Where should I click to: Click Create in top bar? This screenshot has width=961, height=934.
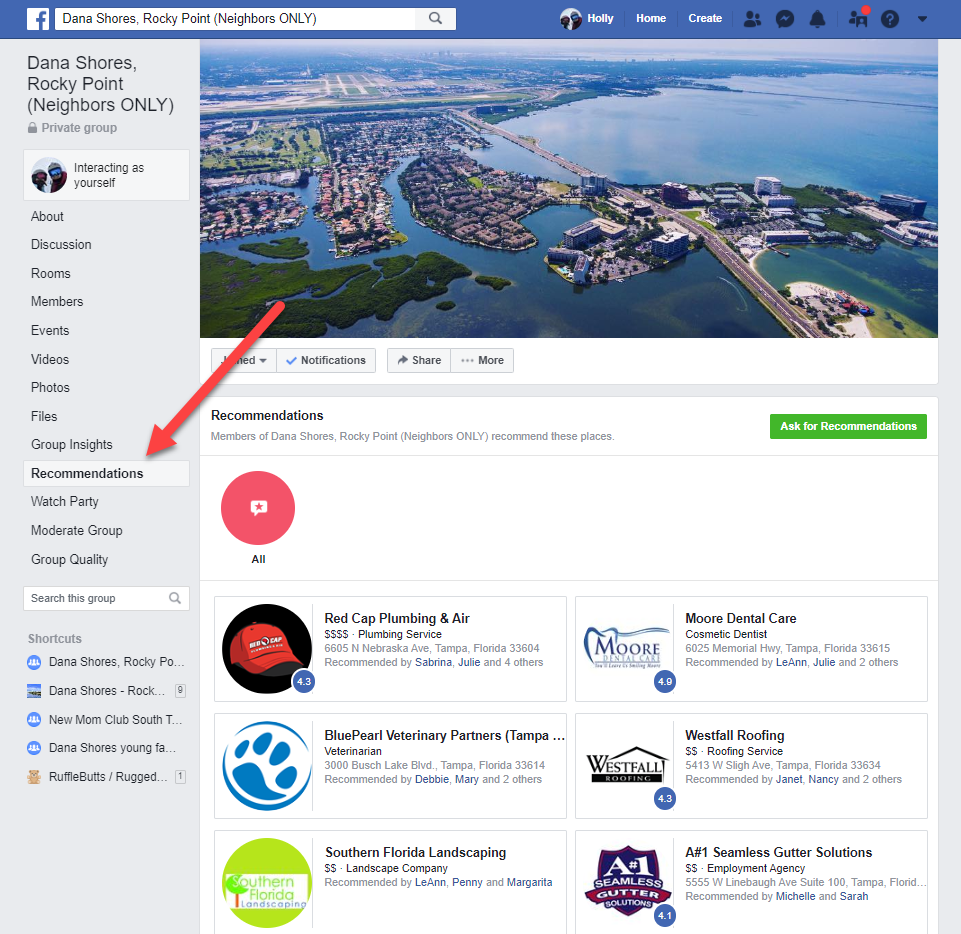click(x=705, y=18)
